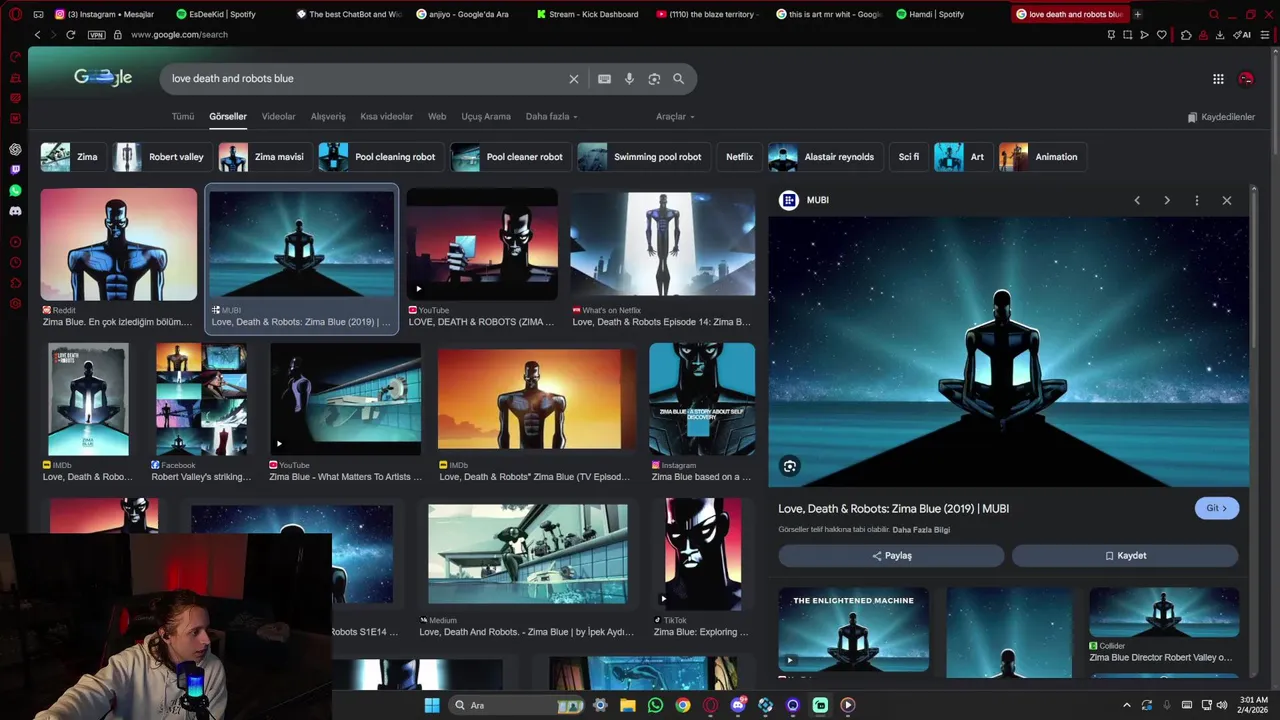Click the Paylaş share button
The image size is (1280, 720).
pyautogui.click(x=891, y=556)
